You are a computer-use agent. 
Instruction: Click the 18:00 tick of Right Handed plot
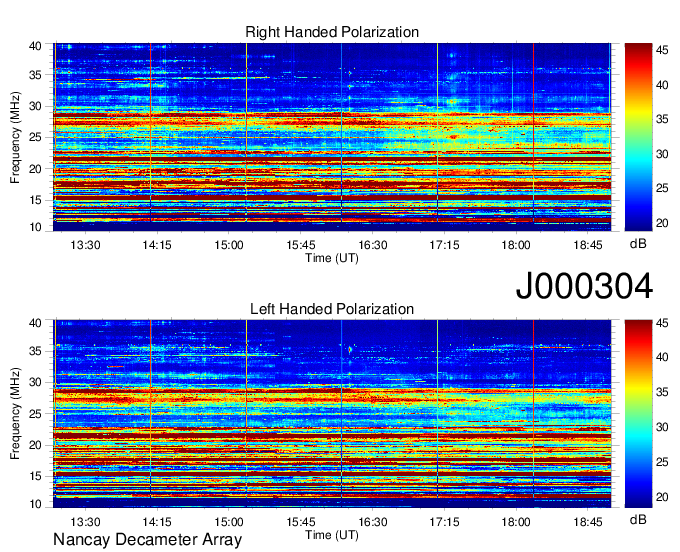516,245
